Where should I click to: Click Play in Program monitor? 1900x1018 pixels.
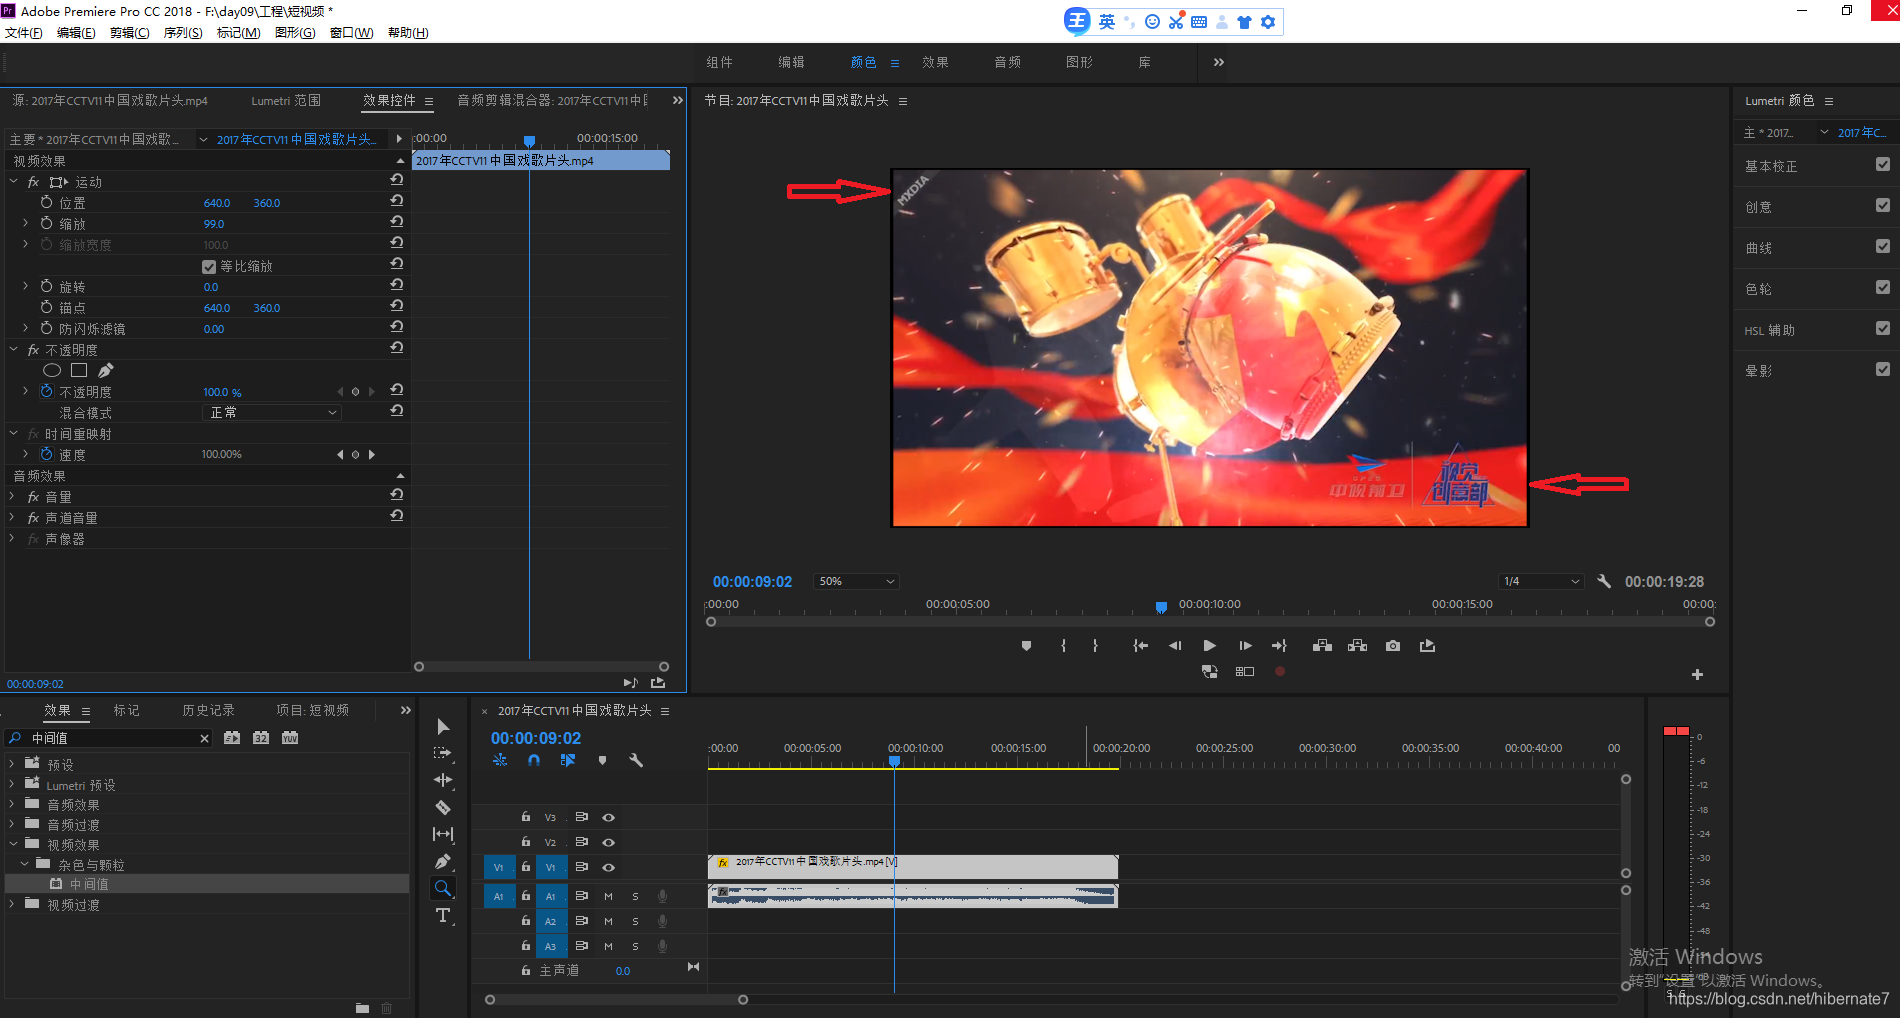click(1210, 646)
